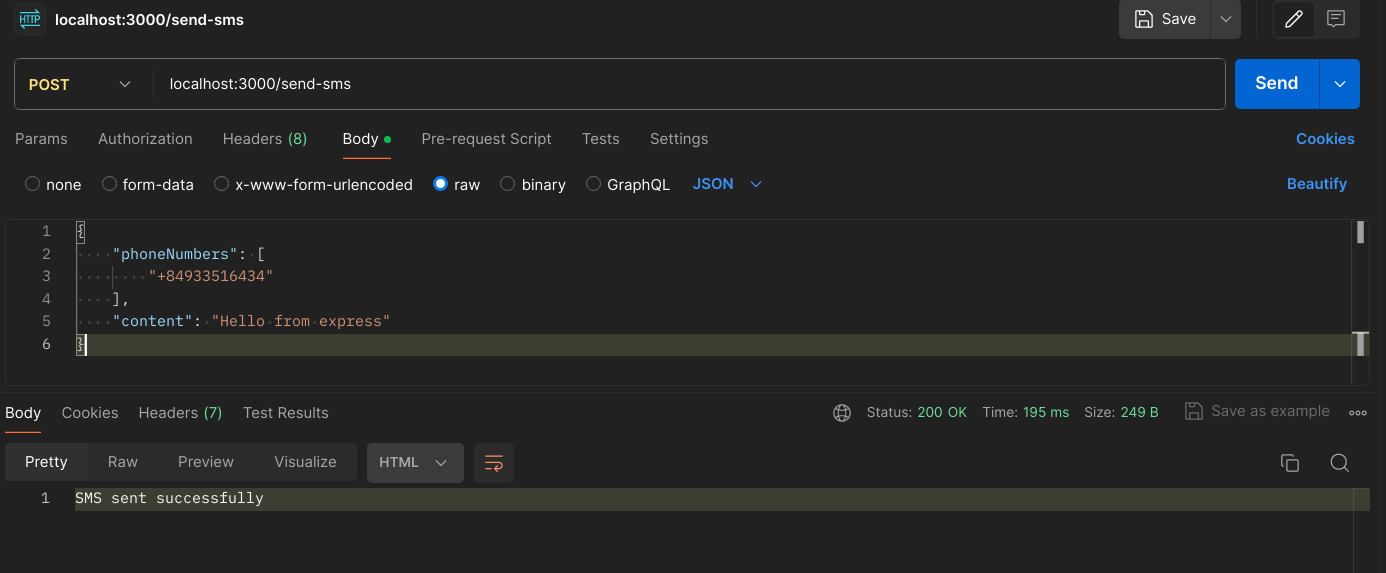Select the form-data radio button
Image resolution: width=1386 pixels, height=573 pixels.
pos(110,184)
